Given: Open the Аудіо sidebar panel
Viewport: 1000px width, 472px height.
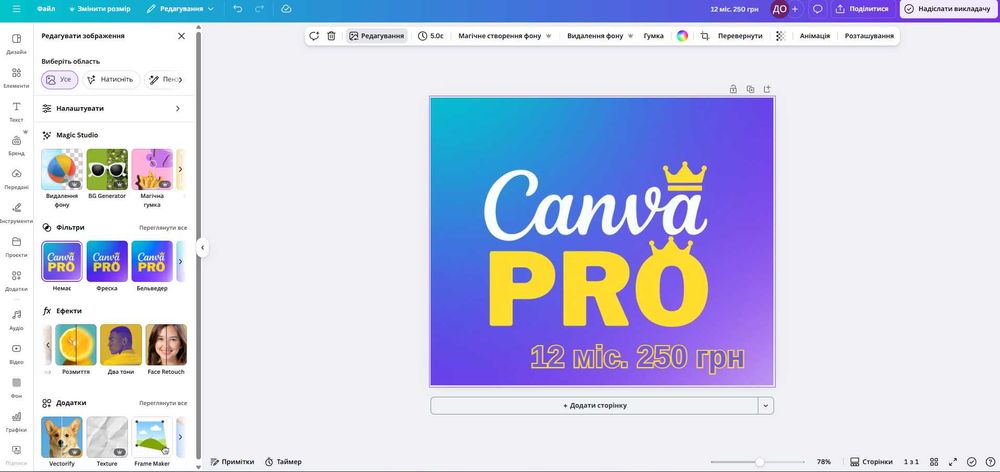Looking at the screenshot, I should point(17,319).
